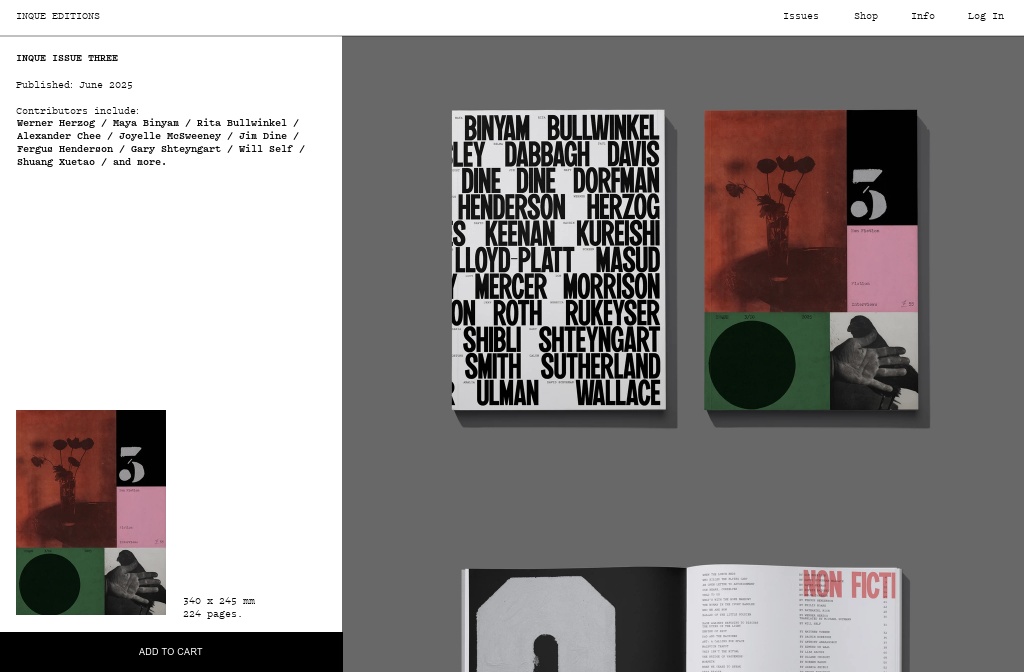1024x672 pixels.
Task: Select the Rita Bullwinkel contributor name
Action: coord(242,123)
